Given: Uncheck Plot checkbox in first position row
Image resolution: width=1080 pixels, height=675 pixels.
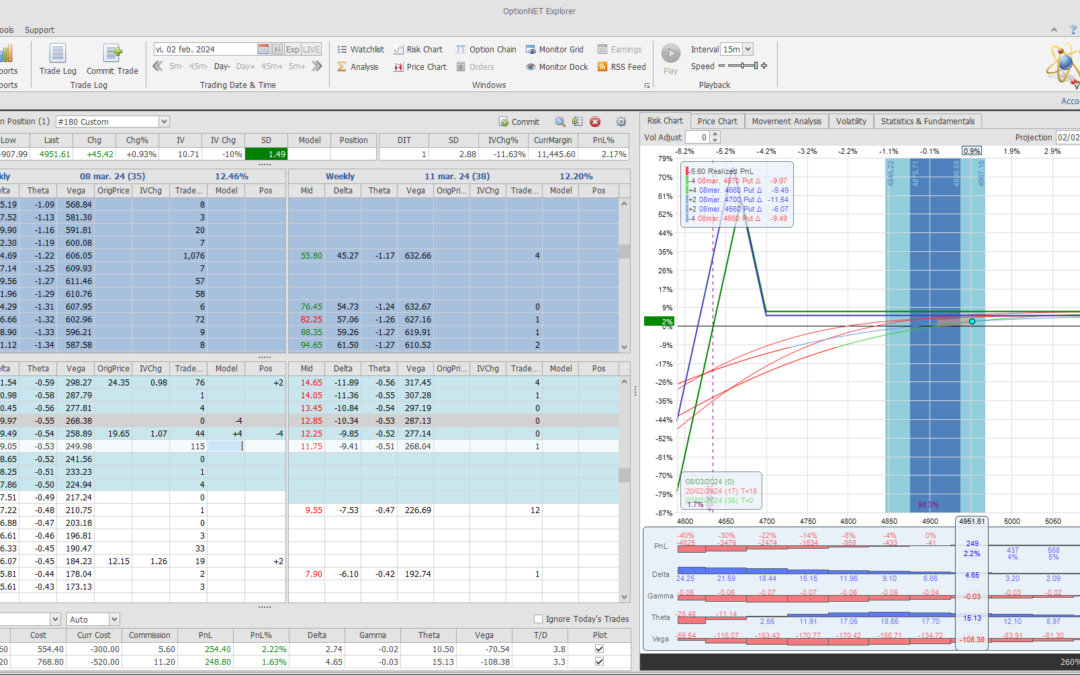Looking at the screenshot, I should coord(599,649).
